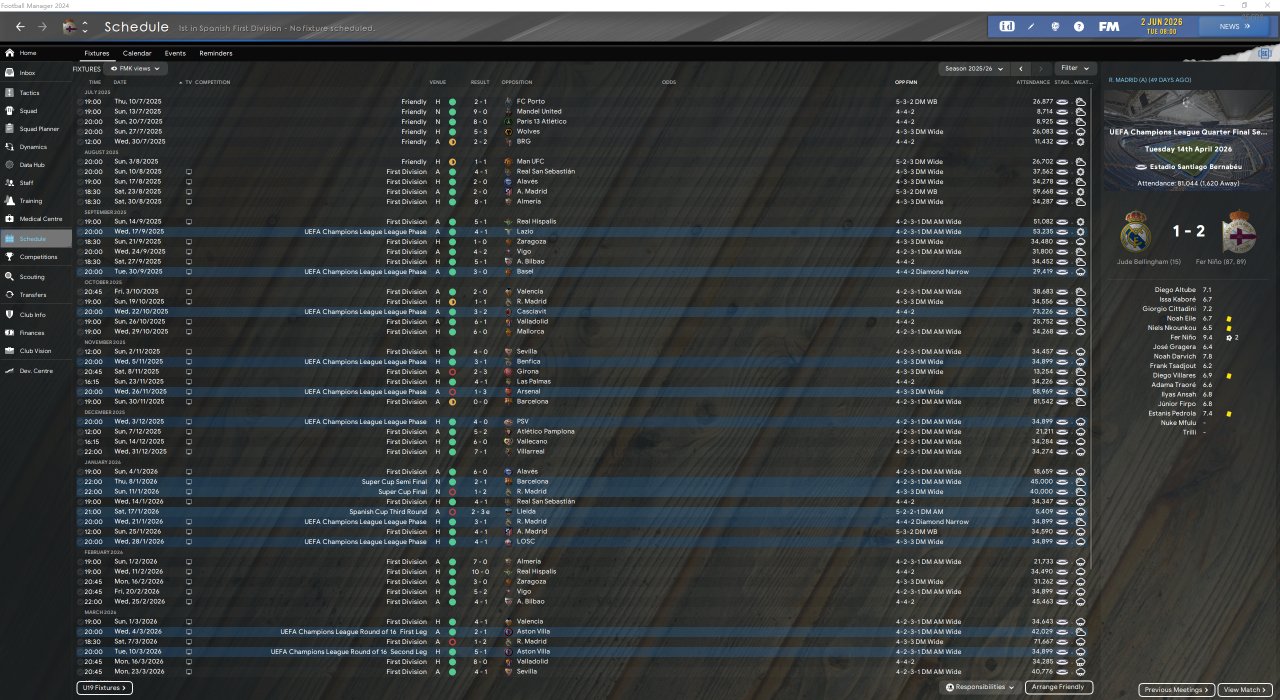This screenshot has width=1280, height=700.
Task: Open Transfers in the sidebar
Action: [36, 295]
